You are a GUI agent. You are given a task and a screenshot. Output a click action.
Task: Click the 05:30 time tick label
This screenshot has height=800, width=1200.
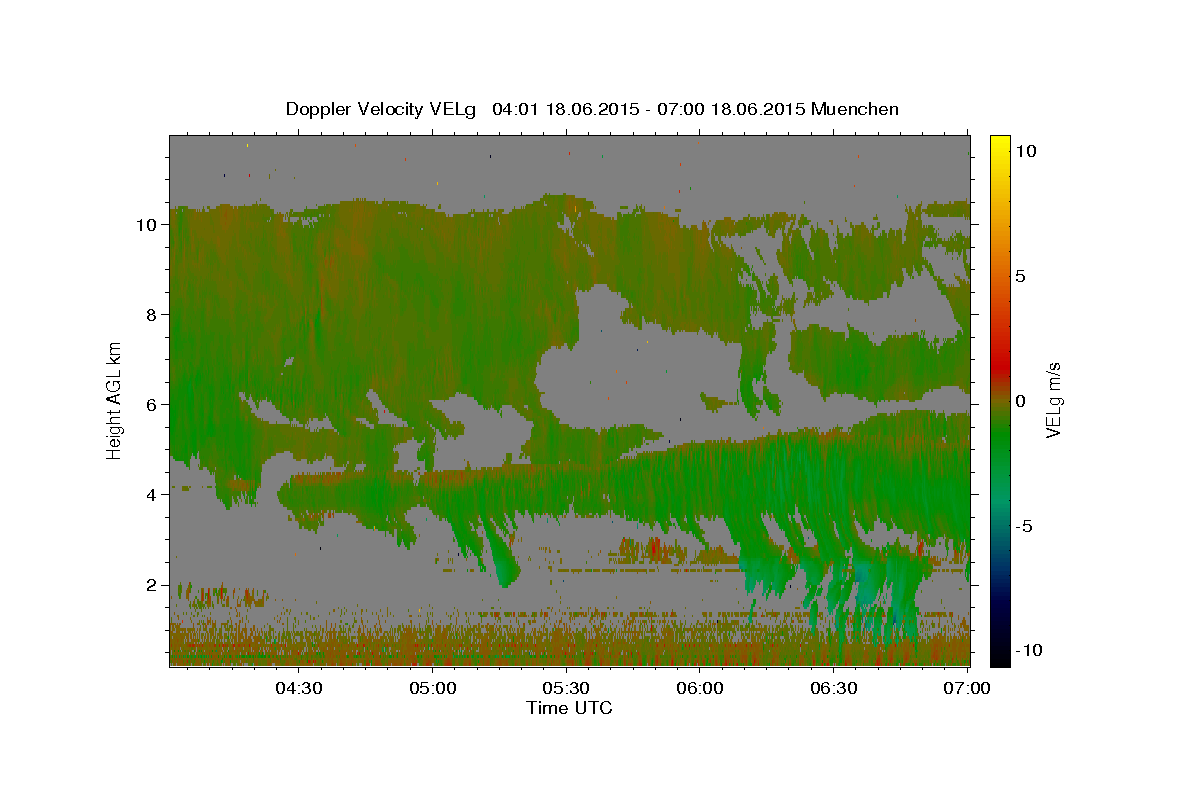[566, 688]
